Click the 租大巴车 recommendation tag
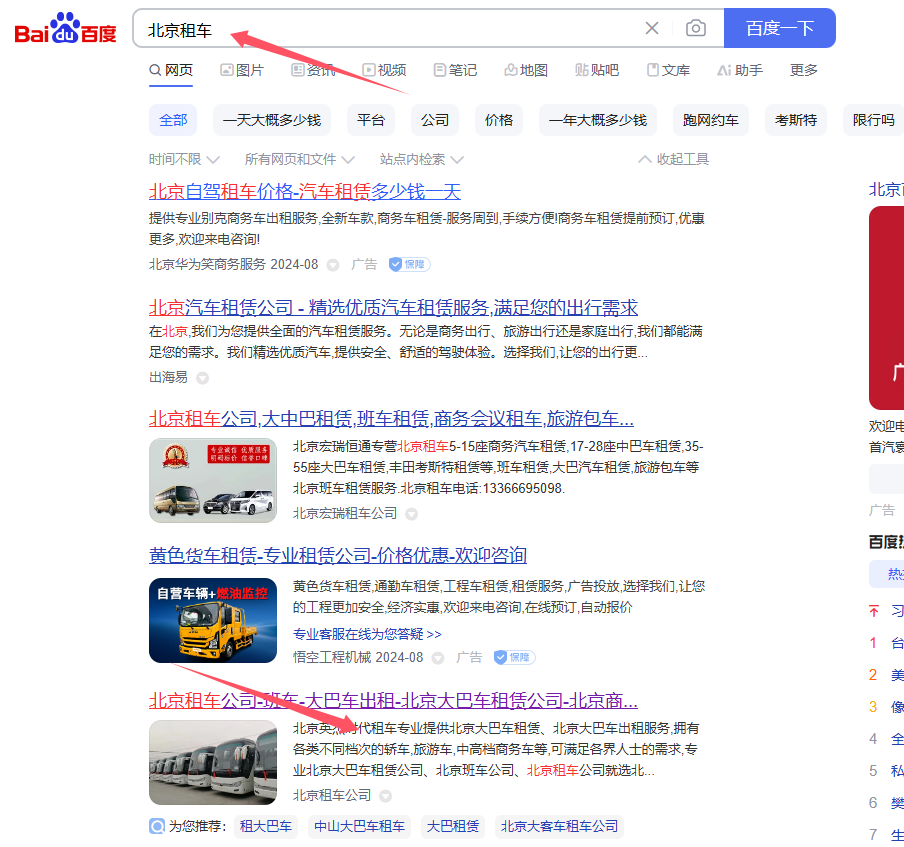The height and width of the screenshot is (847, 904). [x=266, y=827]
